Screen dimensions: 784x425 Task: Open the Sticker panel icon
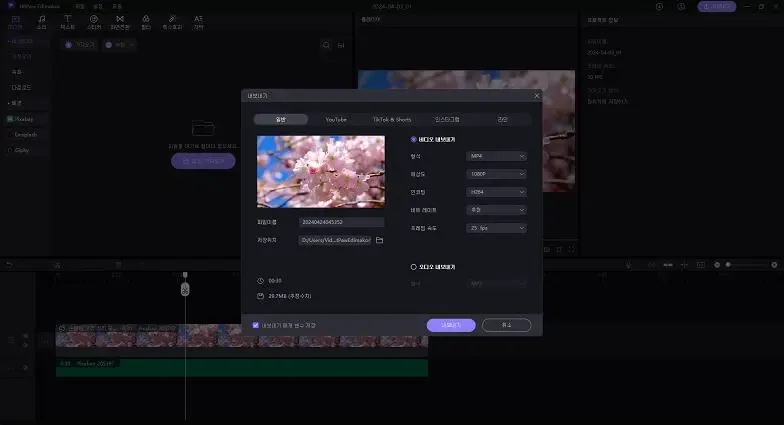click(x=94, y=21)
